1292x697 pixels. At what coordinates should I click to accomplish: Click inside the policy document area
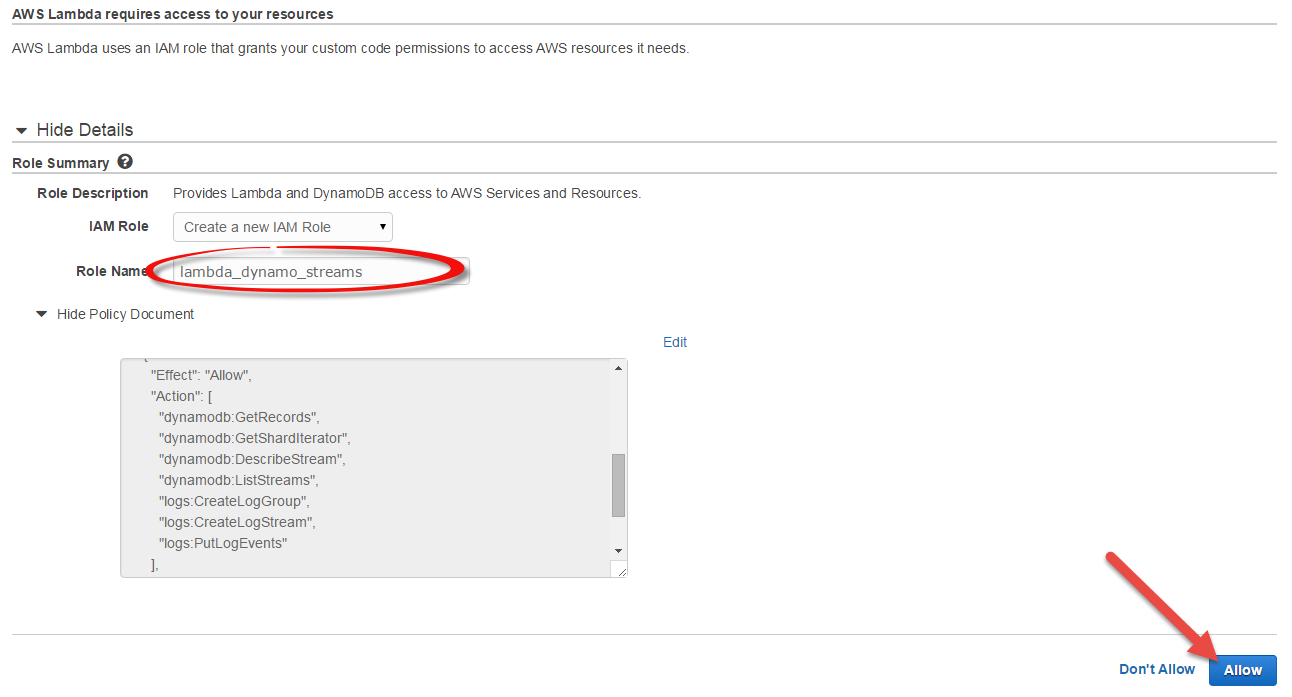tap(370, 470)
